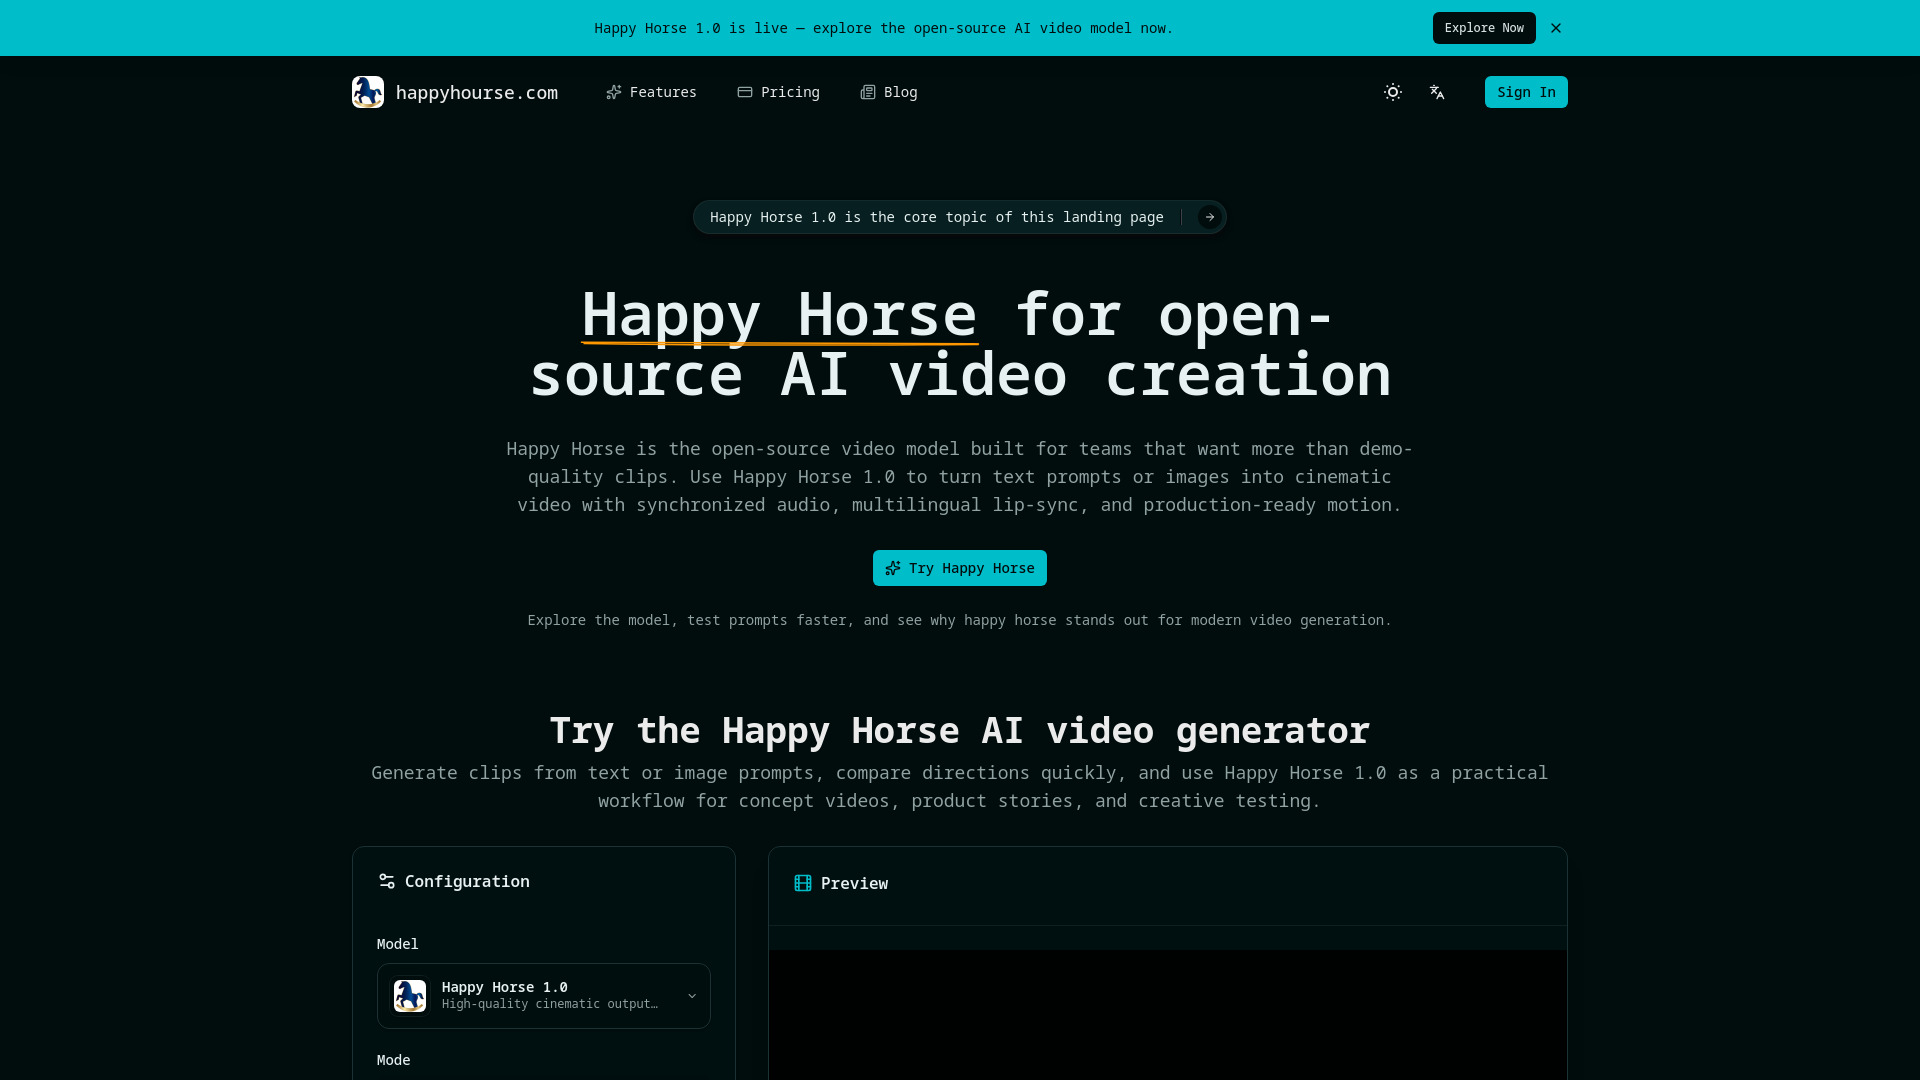Click the horse thumbnail in the Model selector
Image resolution: width=1920 pixels, height=1080 pixels.
coord(409,995)
